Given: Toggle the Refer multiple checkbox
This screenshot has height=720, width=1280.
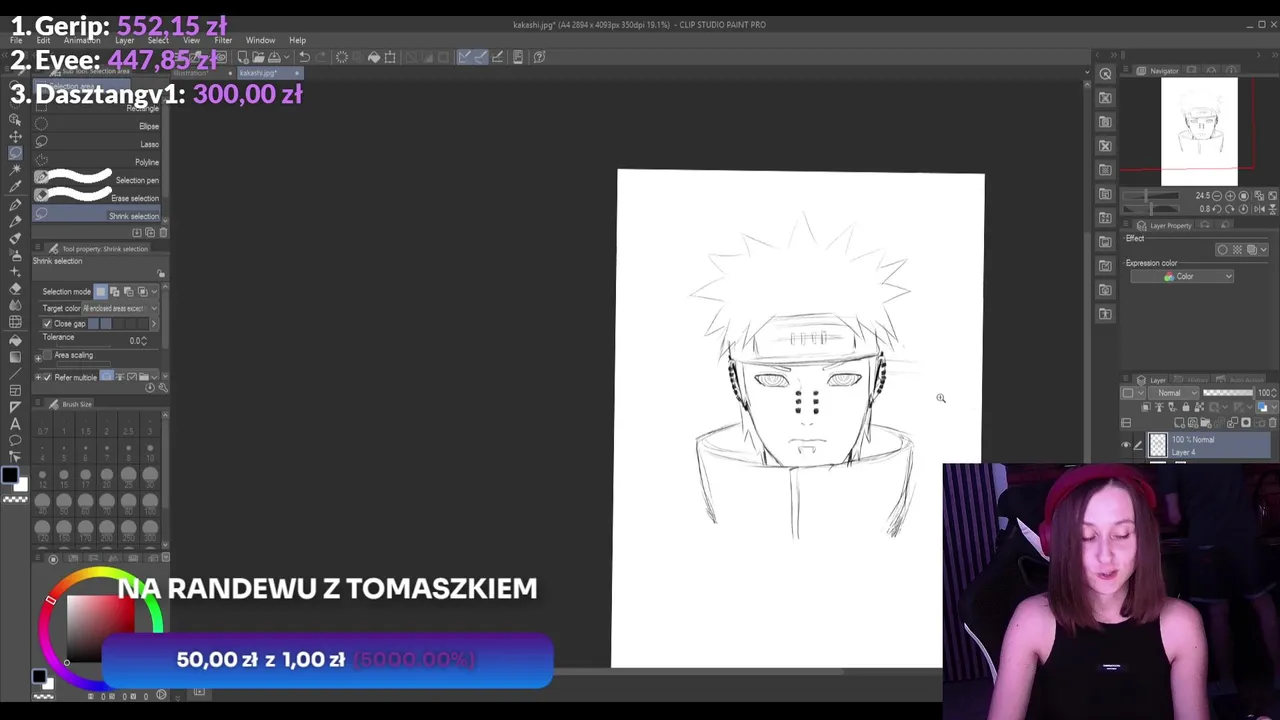Looking at the screenshot, I should [47, 377].
